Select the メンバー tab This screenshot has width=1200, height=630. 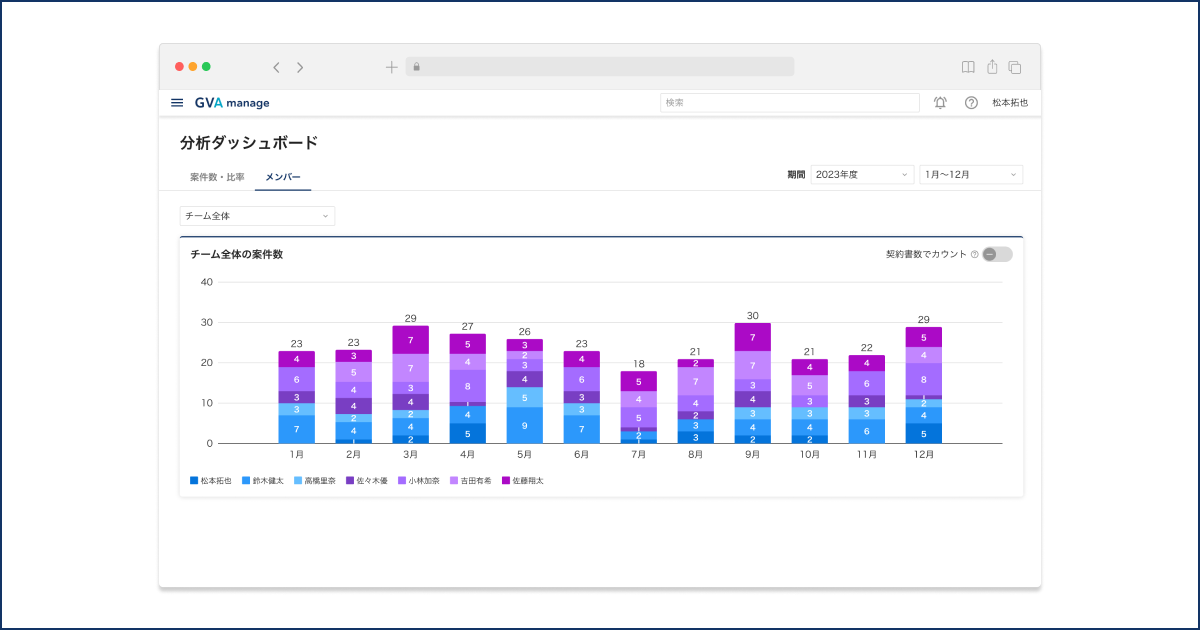click(282, 177)
